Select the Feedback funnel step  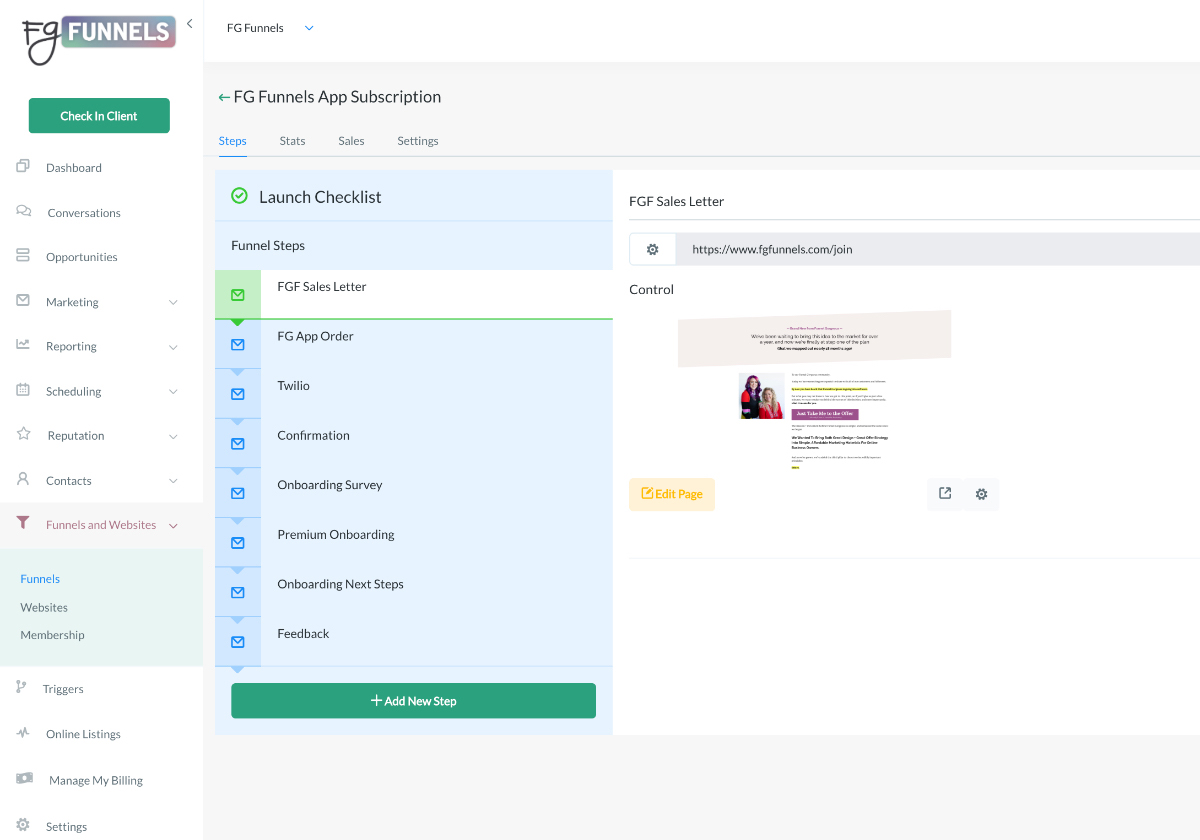coord(414,641)
